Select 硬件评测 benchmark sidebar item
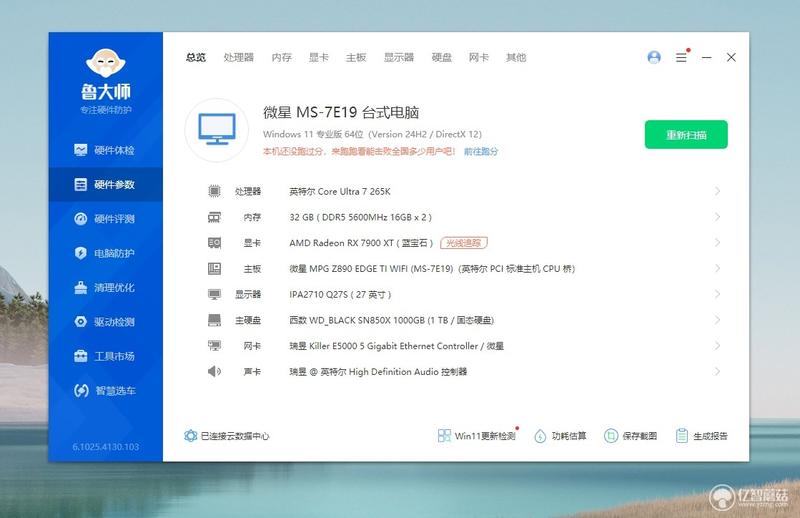Screen dimensions: 800x518 [x=104, y=219]
